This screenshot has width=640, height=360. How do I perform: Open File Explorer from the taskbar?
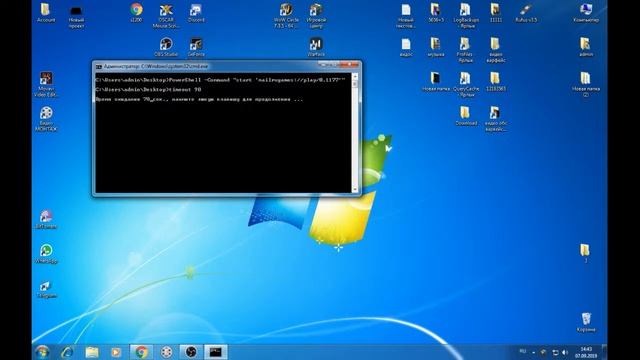click(92, 352)
